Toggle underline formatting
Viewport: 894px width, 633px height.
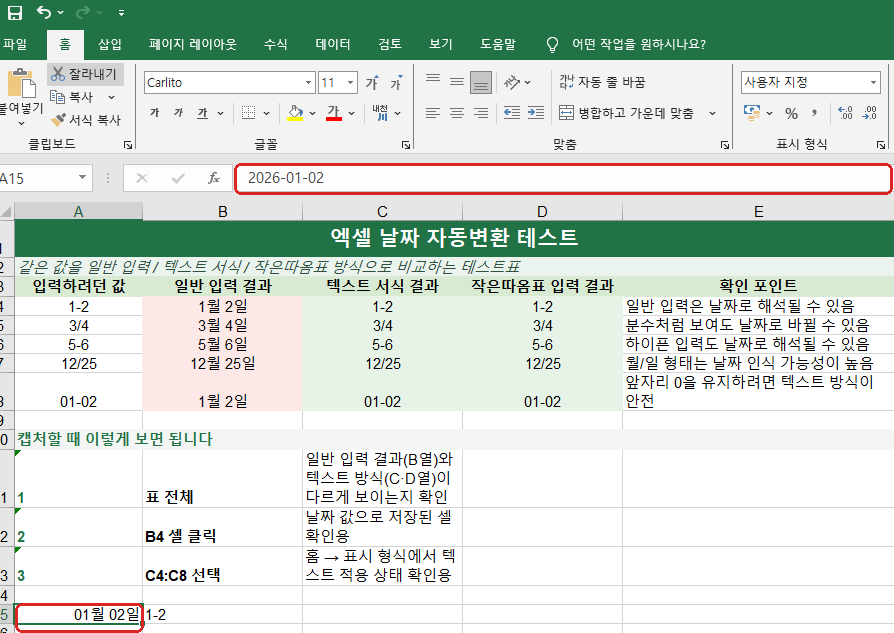(x=202, y=113)
